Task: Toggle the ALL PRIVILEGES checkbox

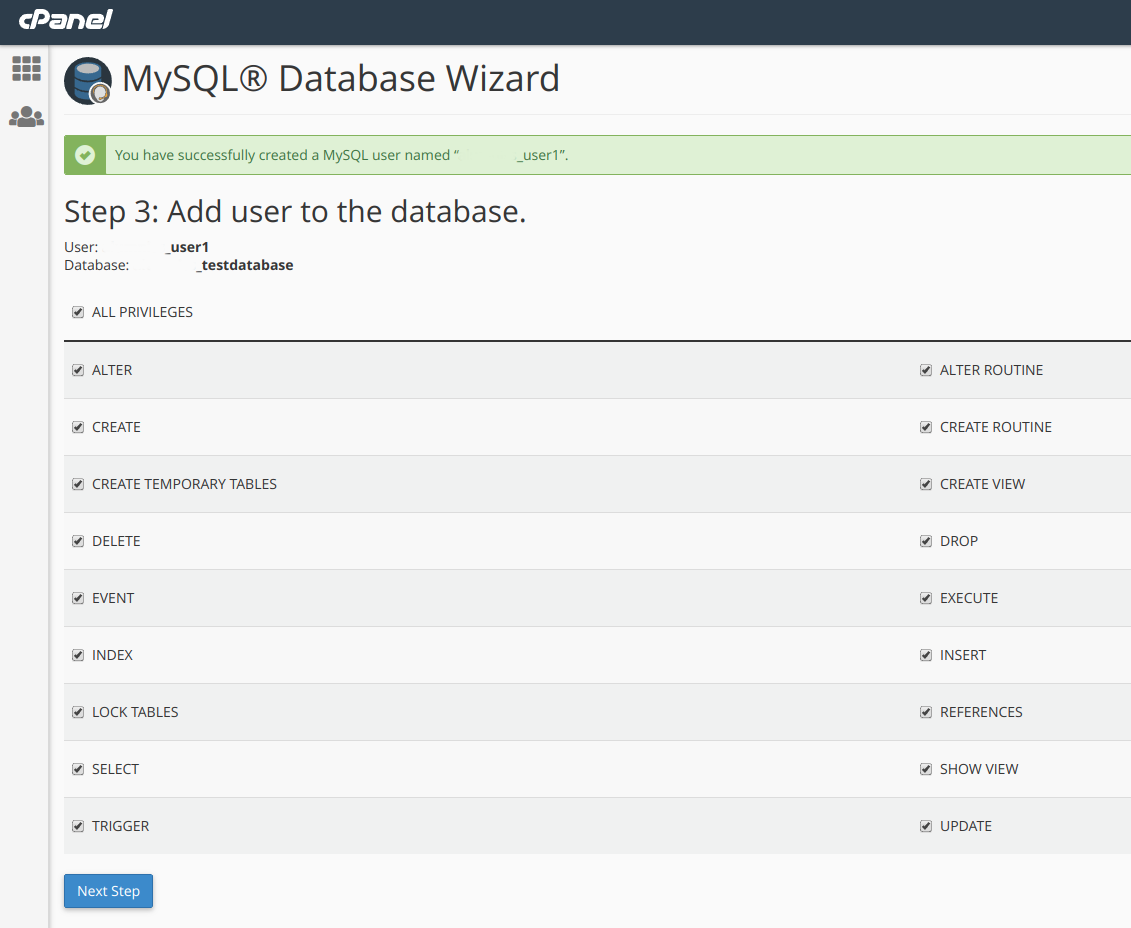Action: click(x=78, y=313)
